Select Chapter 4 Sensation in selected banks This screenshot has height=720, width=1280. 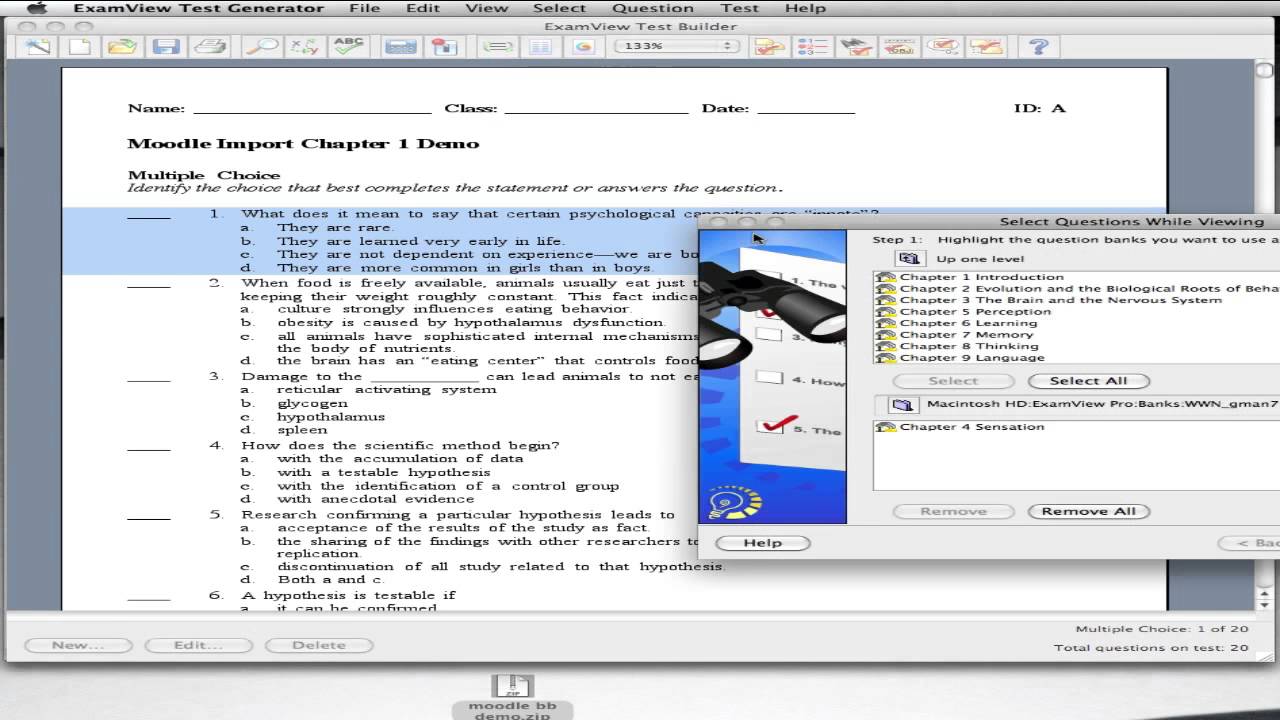[960, 427]
